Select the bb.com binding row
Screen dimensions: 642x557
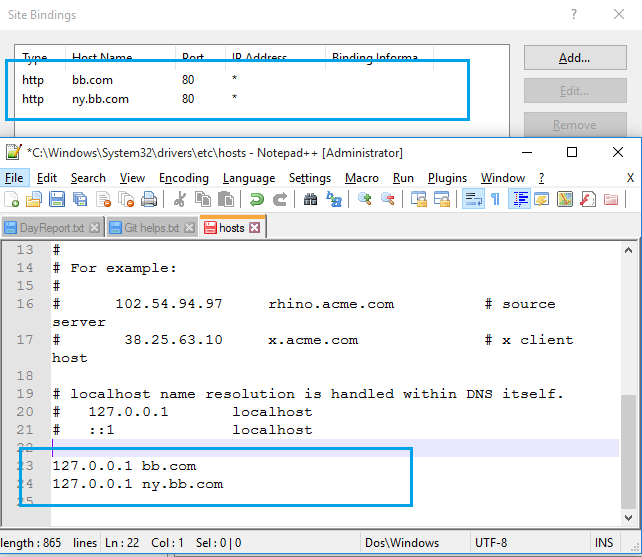coord(262,79)
